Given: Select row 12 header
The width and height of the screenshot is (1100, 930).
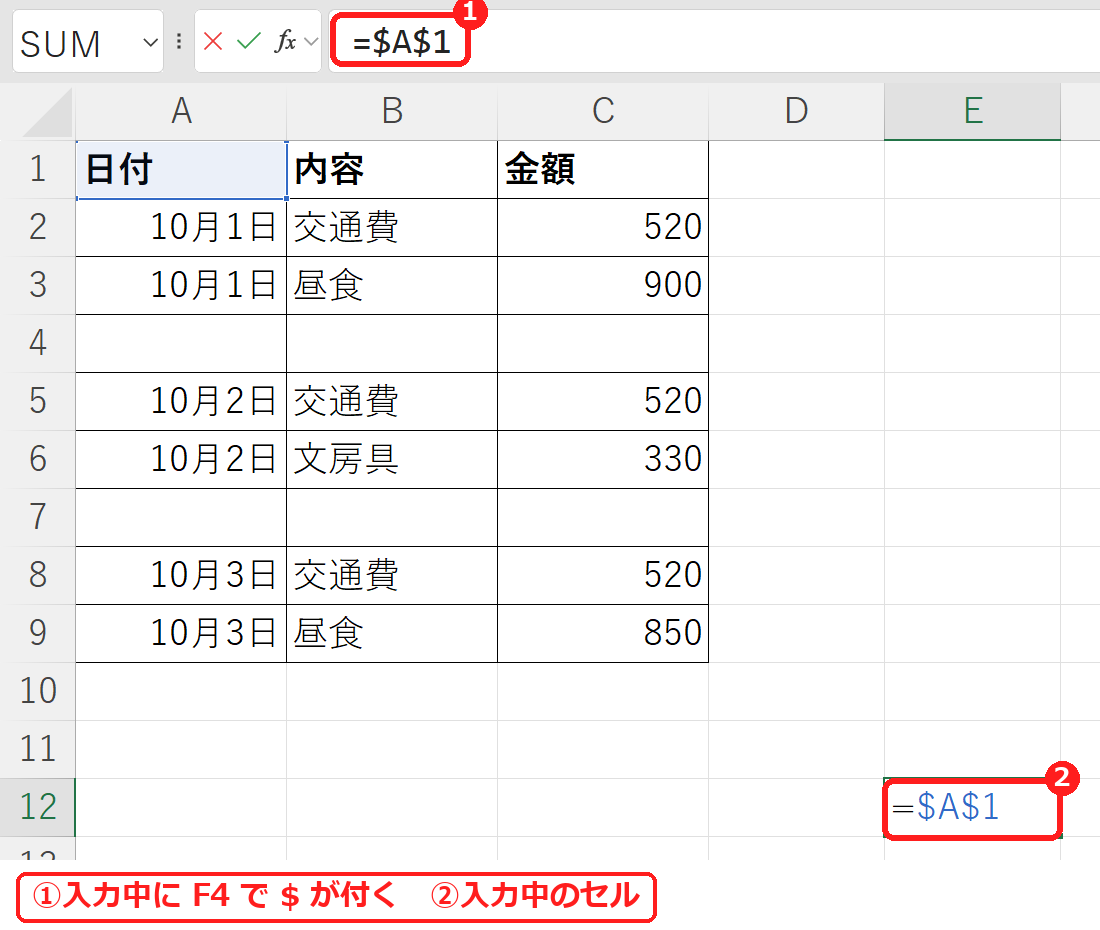Looking at the screenshot, I should (38, 807).
